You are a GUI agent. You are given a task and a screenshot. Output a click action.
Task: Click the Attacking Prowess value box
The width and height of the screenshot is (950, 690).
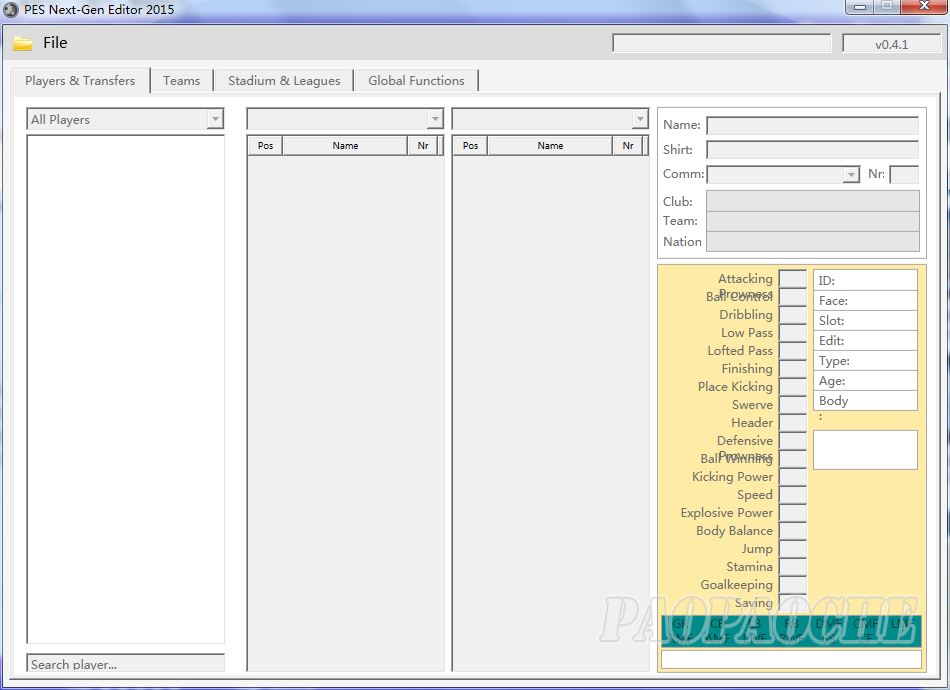(x=792, y=279)
